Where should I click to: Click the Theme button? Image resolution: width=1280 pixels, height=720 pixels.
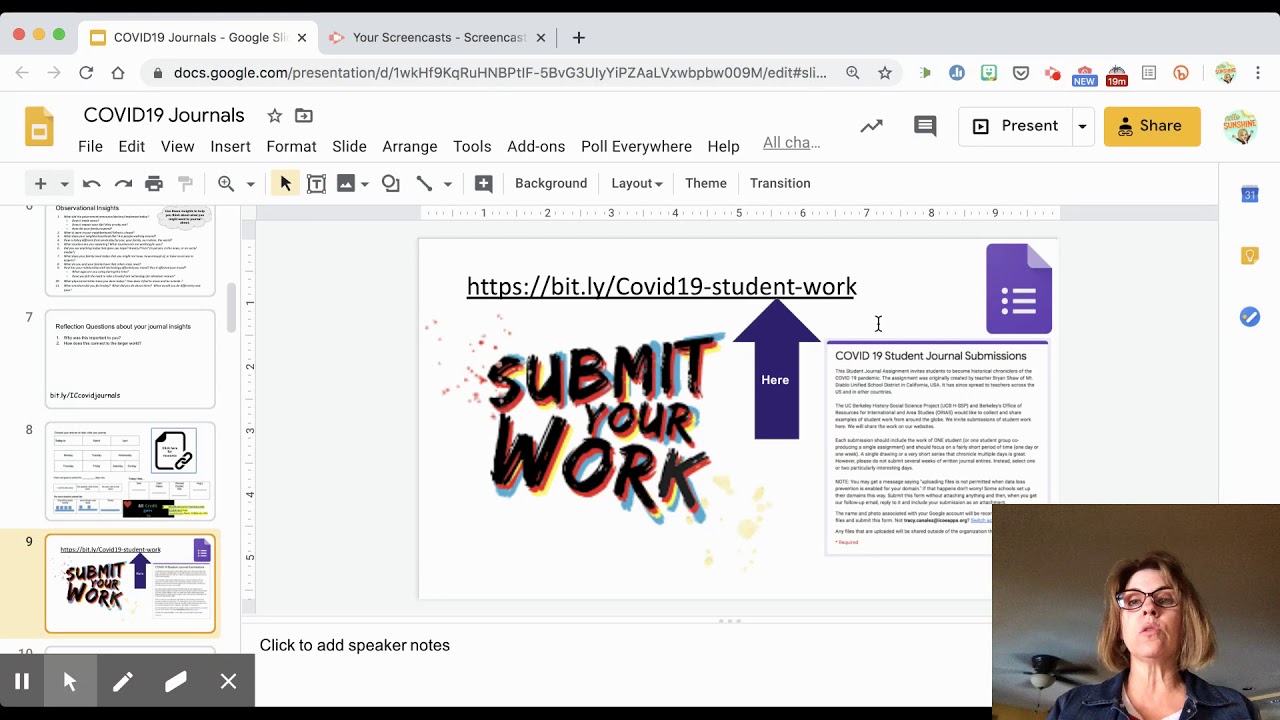click(x=706, y=183)
